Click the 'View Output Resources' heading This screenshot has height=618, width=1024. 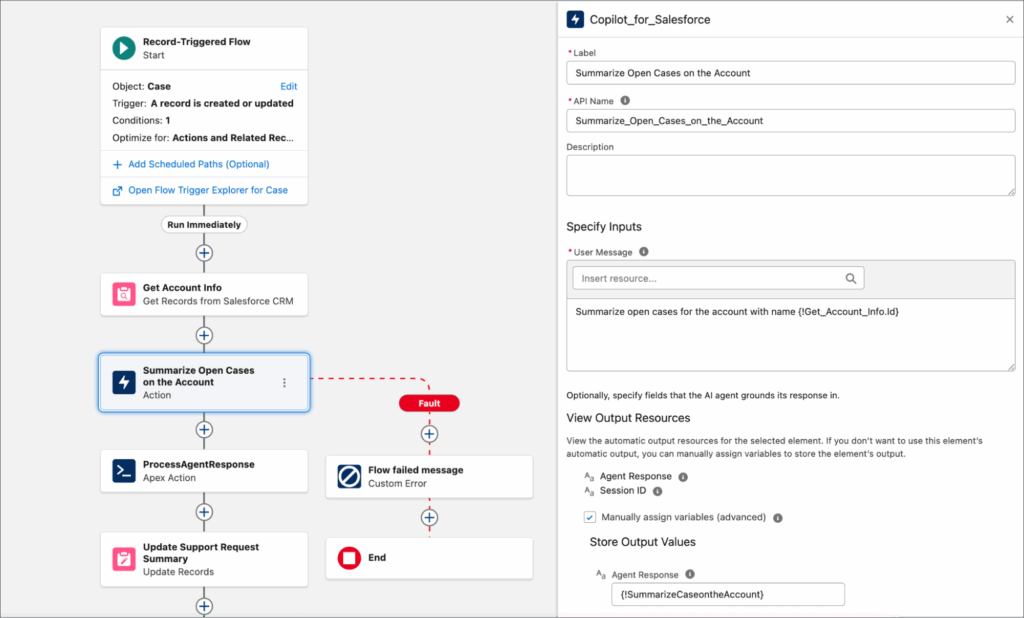(628, 418)
